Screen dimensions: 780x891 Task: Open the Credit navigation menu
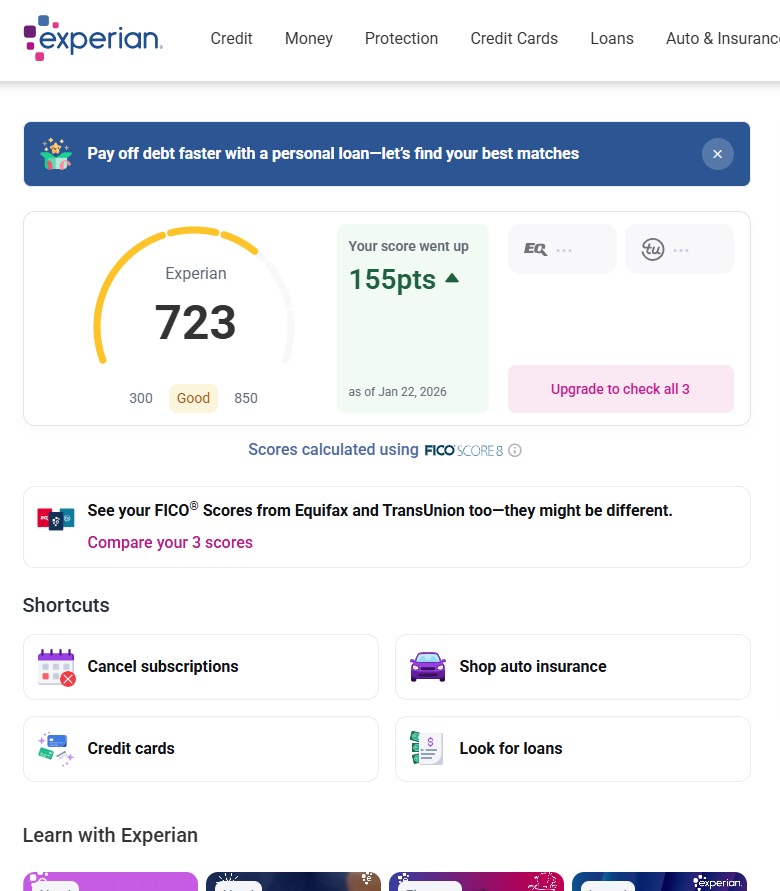click(231, 39)
